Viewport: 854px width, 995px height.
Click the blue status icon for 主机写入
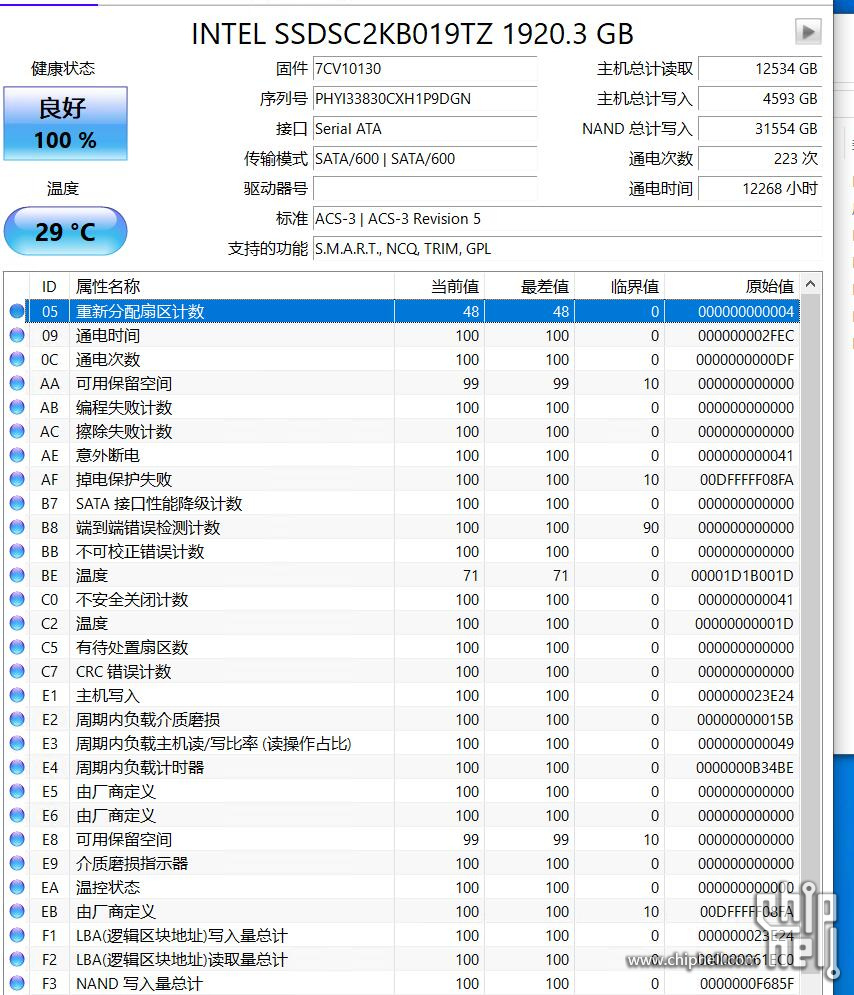17,695
